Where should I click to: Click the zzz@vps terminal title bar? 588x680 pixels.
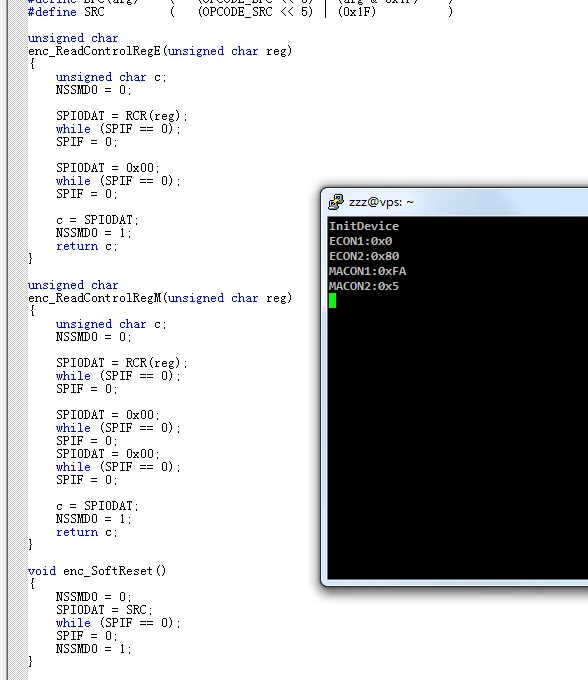coord(454,202)
